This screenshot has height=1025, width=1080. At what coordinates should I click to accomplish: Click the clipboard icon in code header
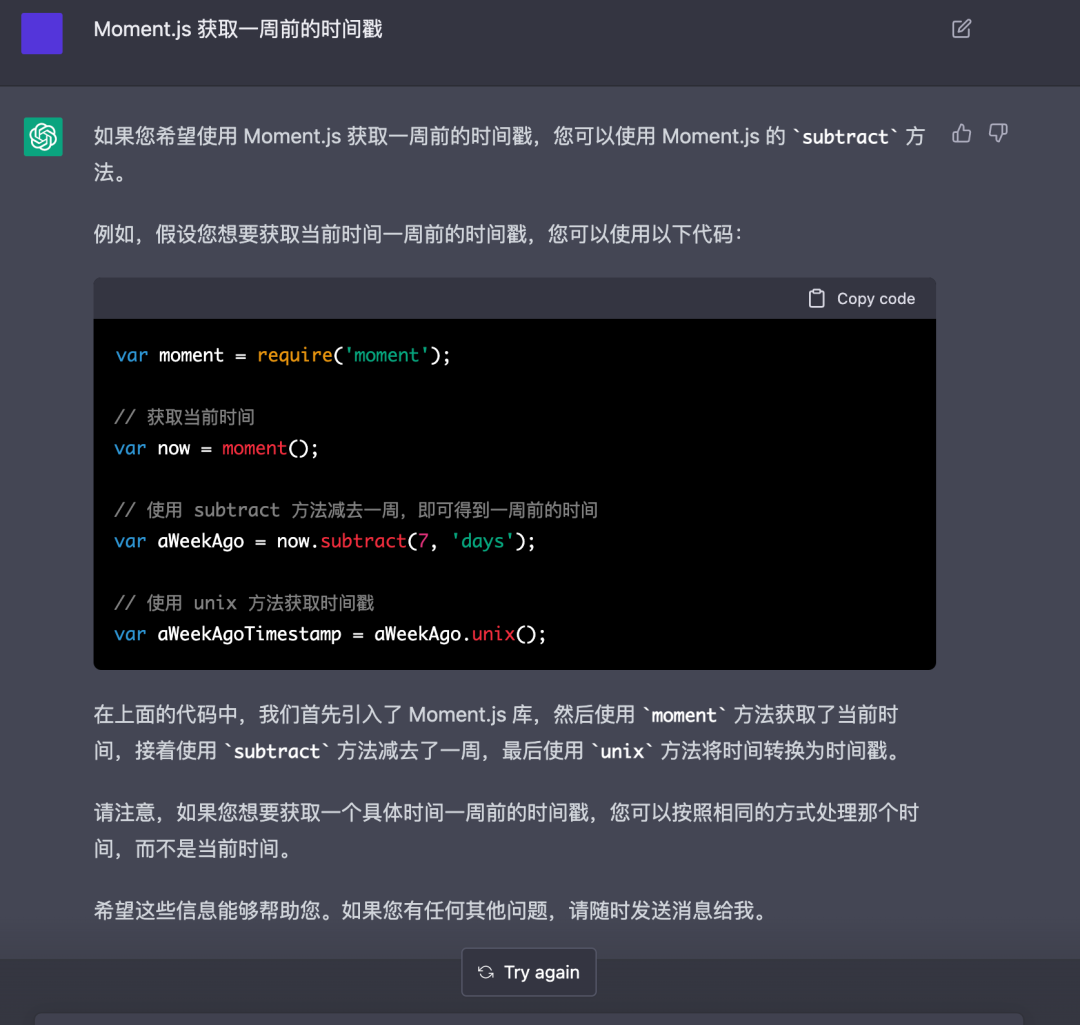816,298
